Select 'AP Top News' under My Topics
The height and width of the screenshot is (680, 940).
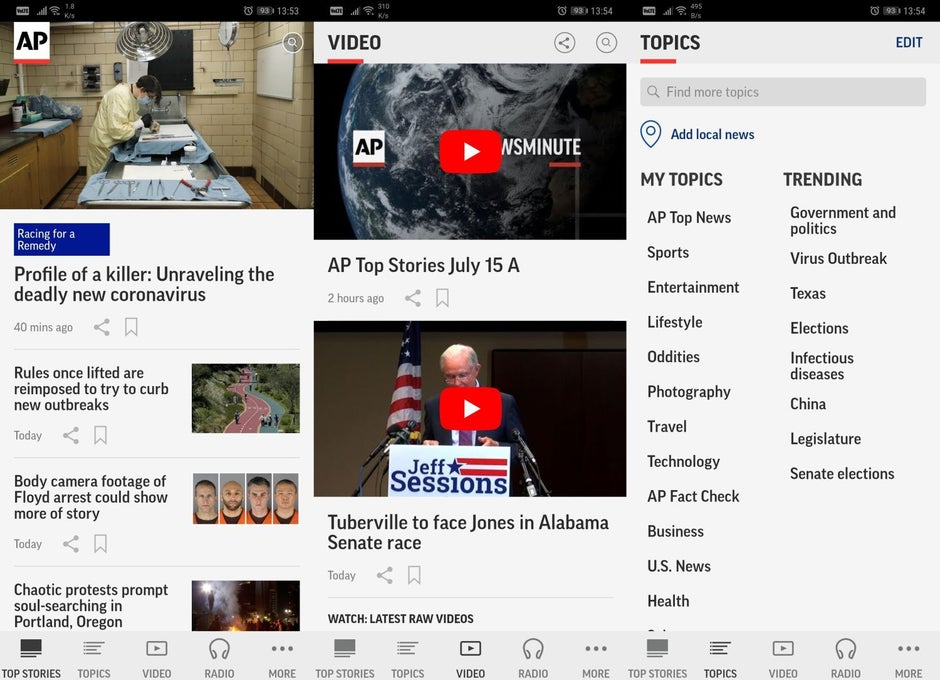[689, 218]
